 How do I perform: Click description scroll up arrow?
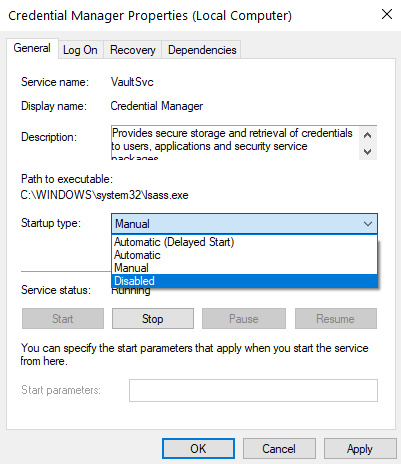coord(368,135)
